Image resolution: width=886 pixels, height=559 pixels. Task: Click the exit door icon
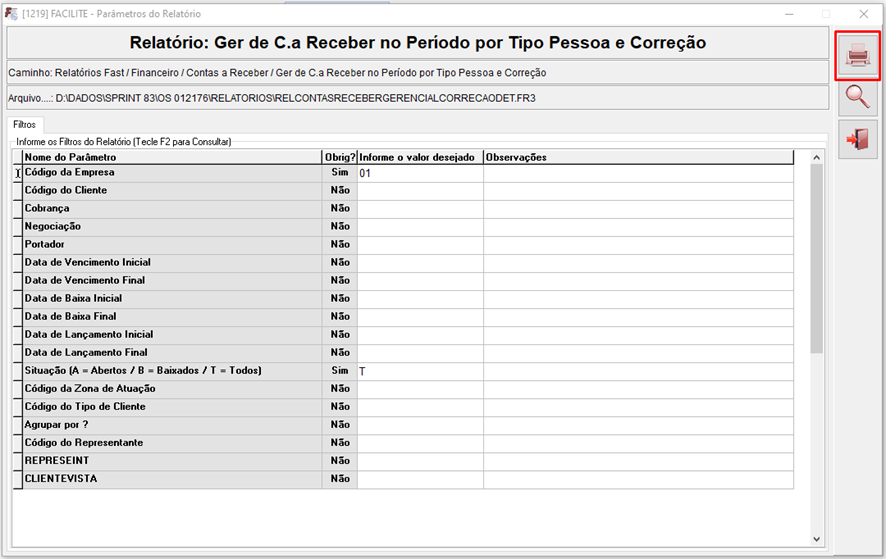tap(857, 139)
